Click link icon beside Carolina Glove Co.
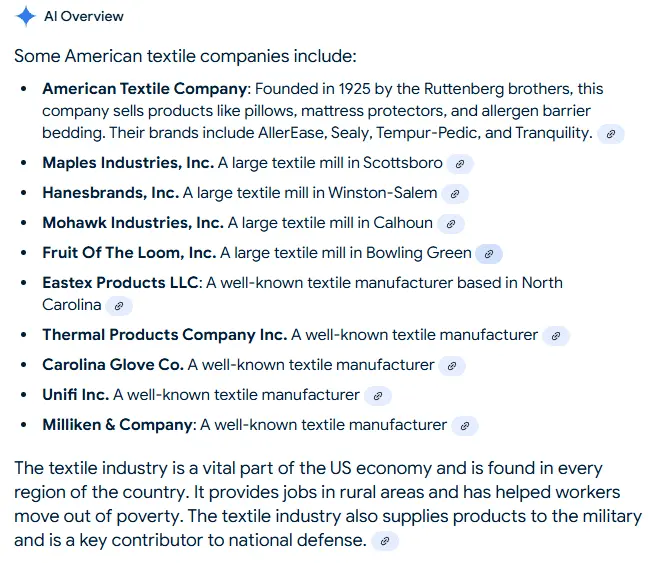The image size is (652, 563). [x=452, y=366]
